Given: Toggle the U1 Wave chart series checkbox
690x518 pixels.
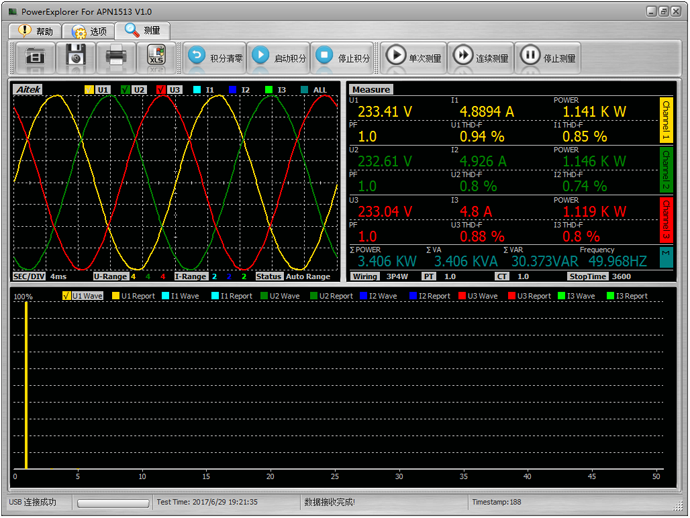Looking at the screenshot, I should pyautogui.click(x=67, y=296).
